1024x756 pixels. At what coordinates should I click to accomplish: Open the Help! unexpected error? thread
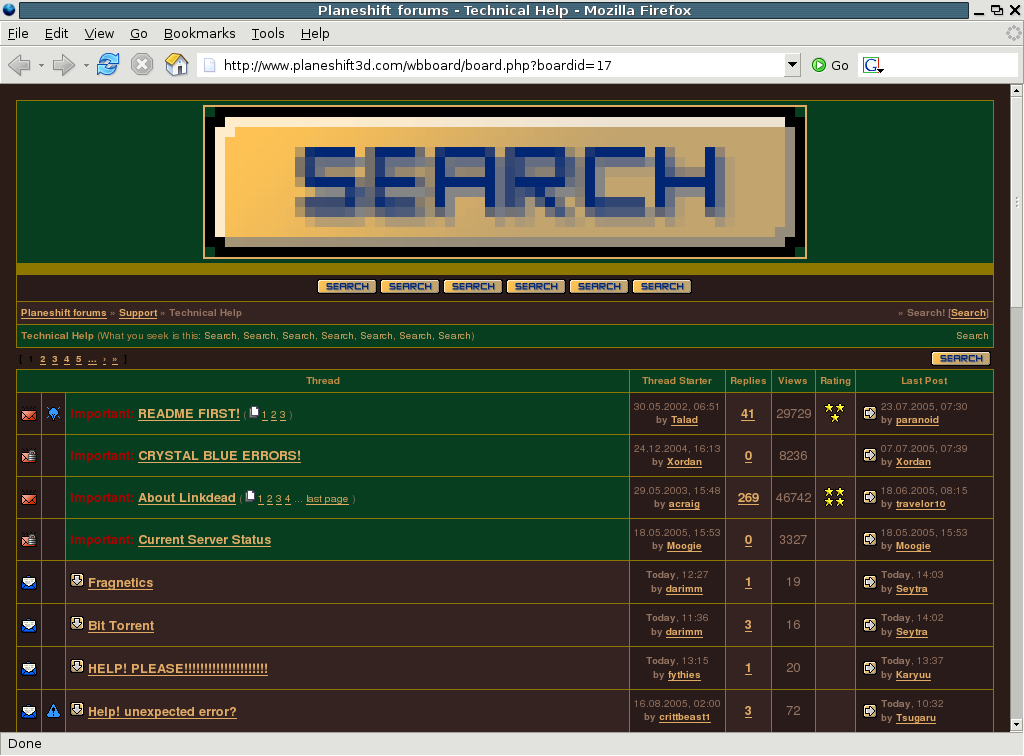pos(162,712)
